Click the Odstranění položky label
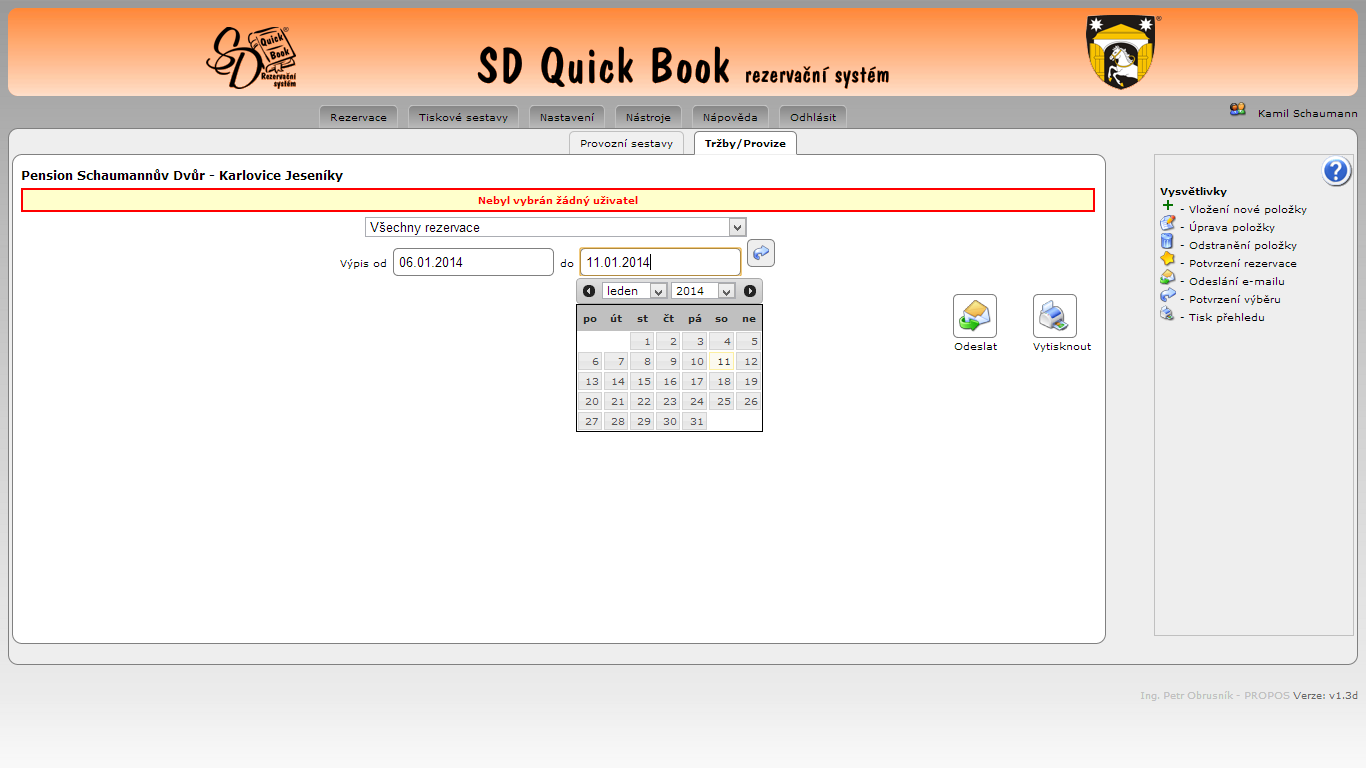 click(1243, 245)
